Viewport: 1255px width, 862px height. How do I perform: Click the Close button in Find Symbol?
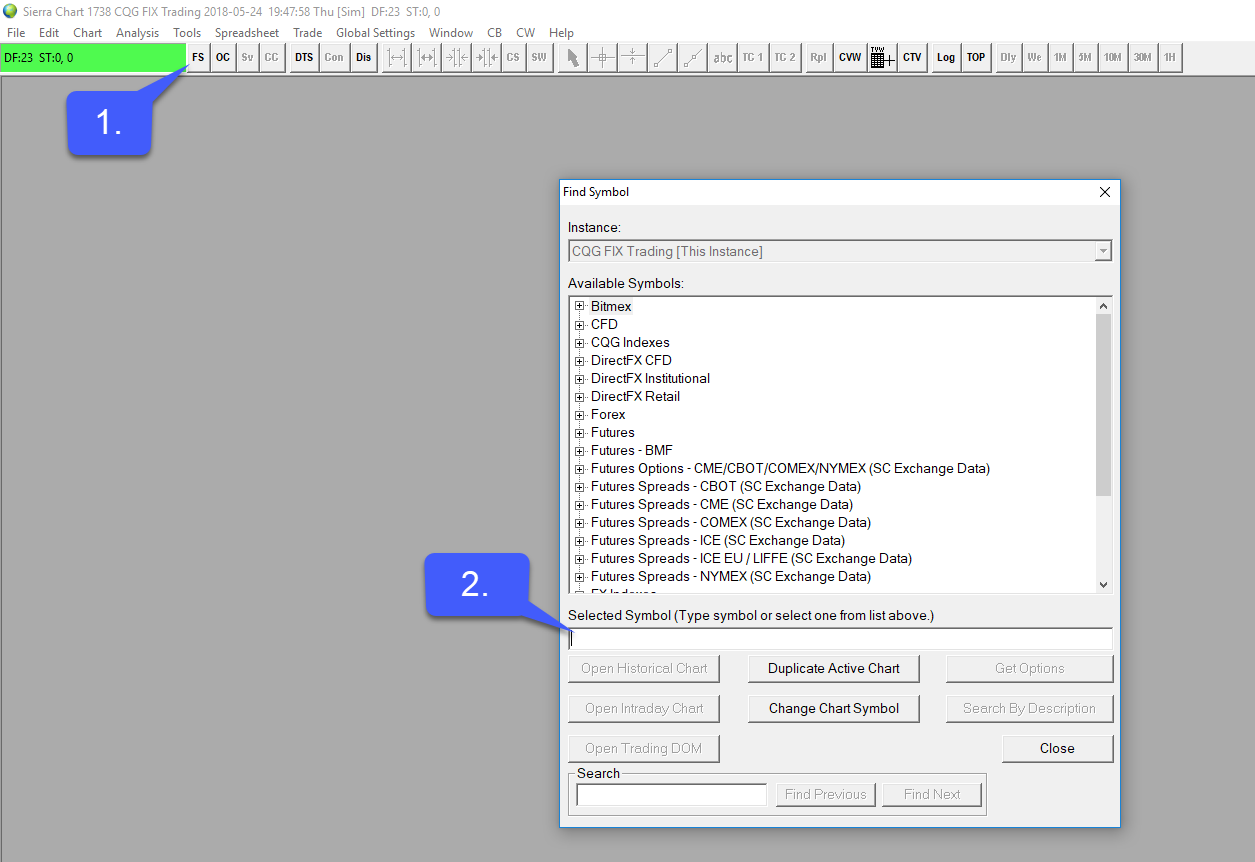[1057, 749]
